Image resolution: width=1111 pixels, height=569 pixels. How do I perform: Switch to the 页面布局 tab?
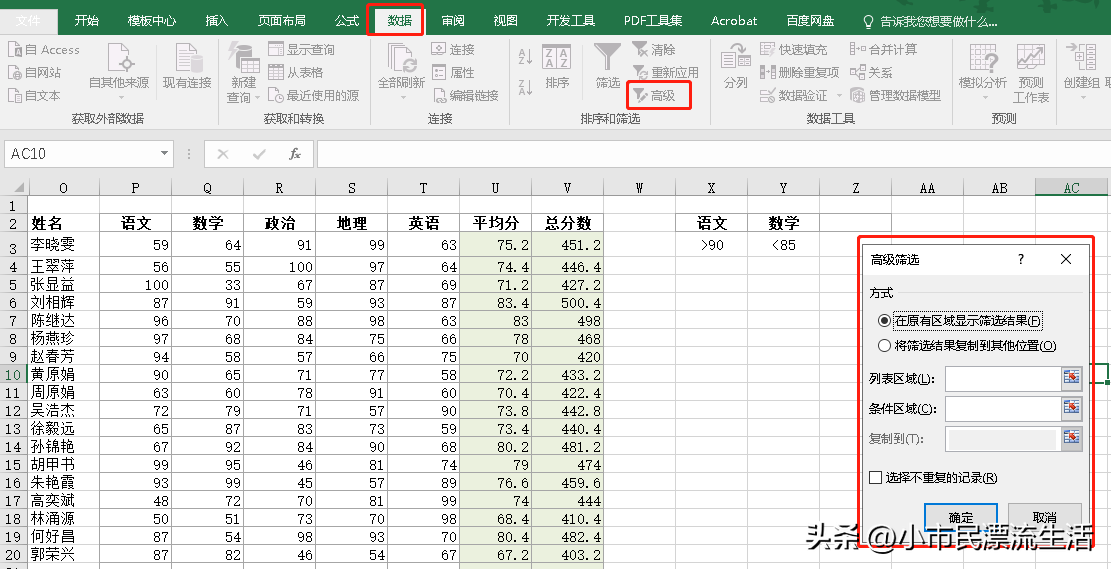coord(282,21)
